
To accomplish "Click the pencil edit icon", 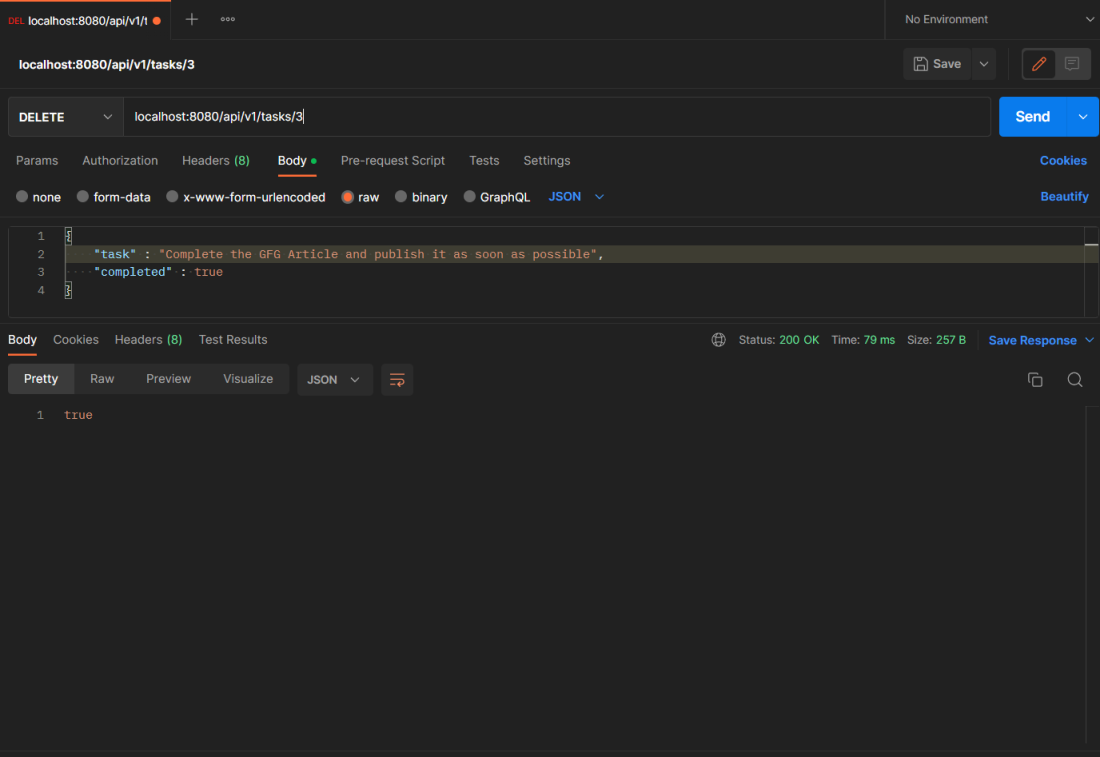I will [1039, 64].
